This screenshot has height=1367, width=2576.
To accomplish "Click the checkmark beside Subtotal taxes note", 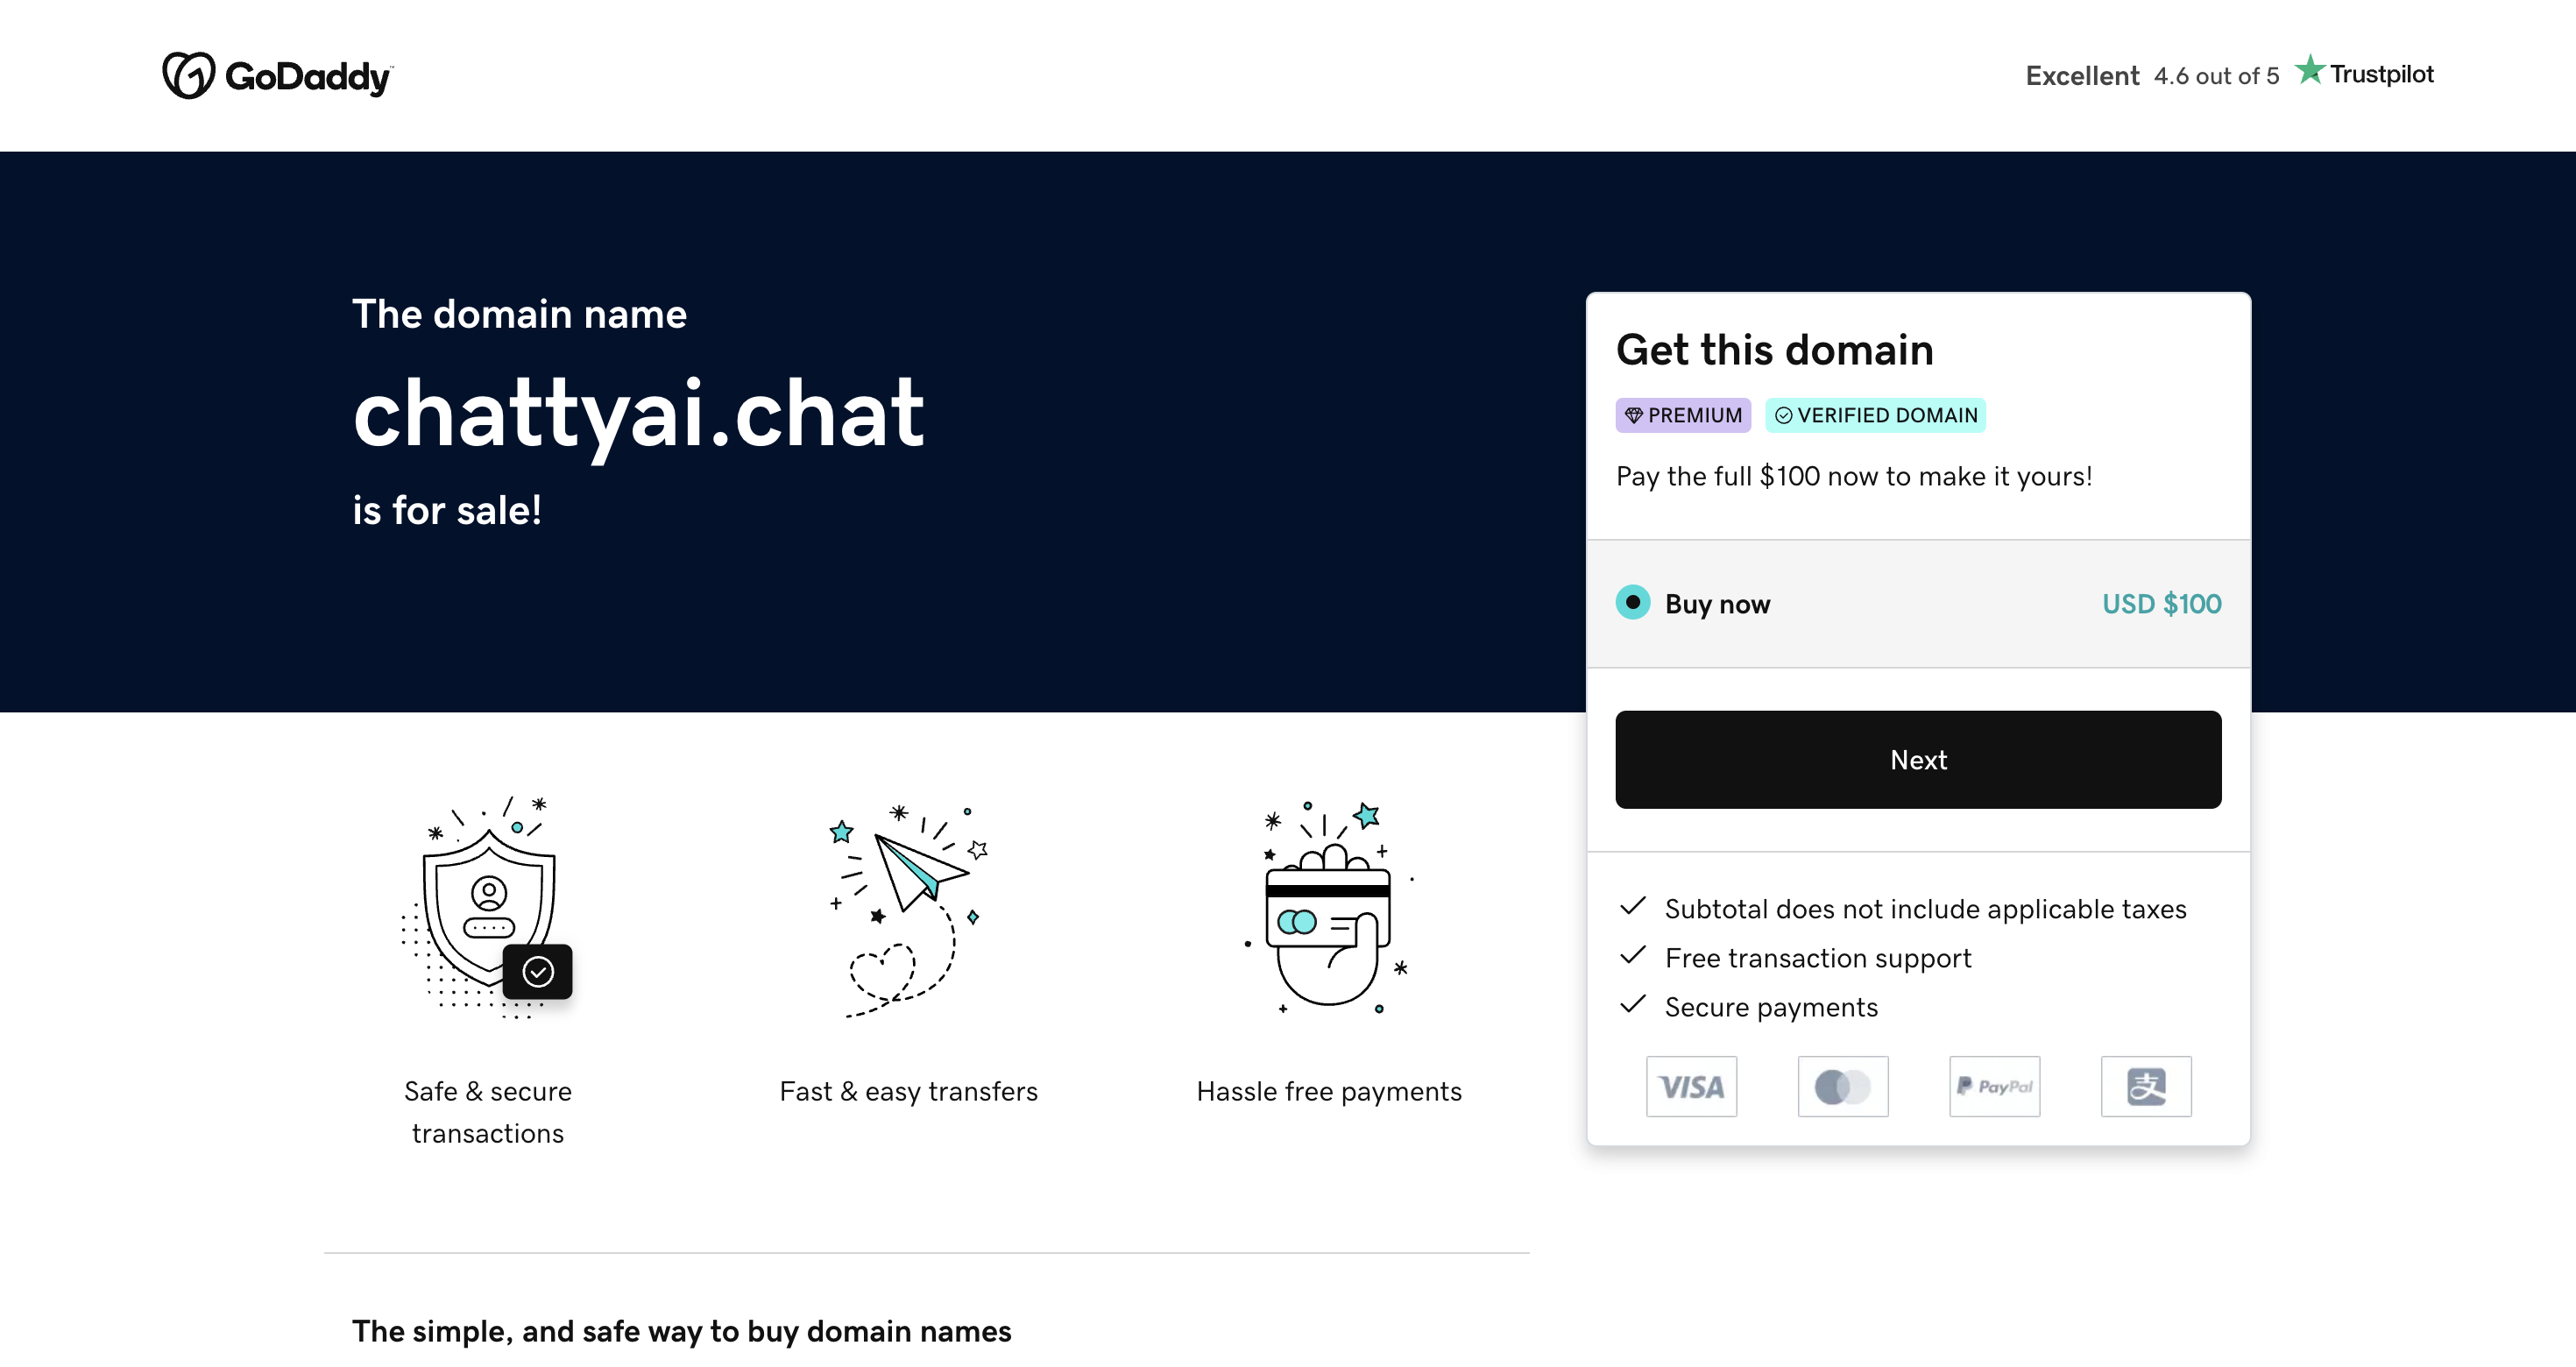I will click(1633, 906).
